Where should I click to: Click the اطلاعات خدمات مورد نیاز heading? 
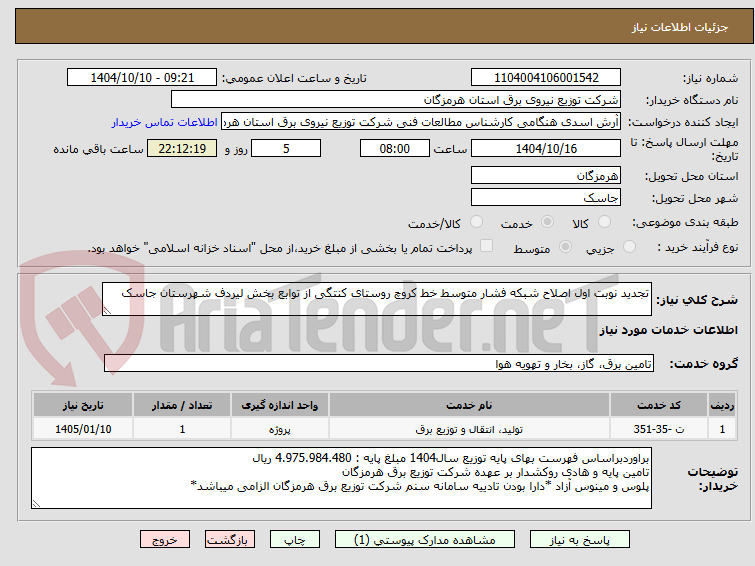click(x=668, y=330)
